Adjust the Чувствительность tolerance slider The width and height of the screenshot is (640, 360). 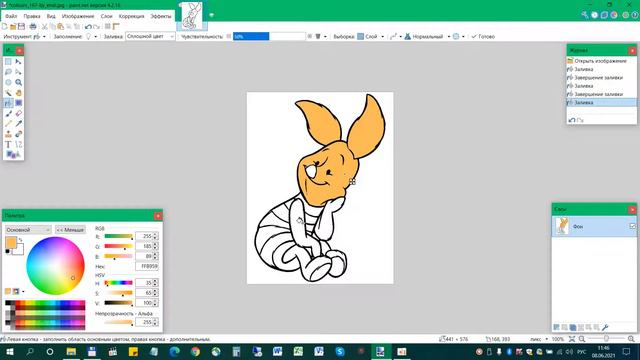point(269,36)
